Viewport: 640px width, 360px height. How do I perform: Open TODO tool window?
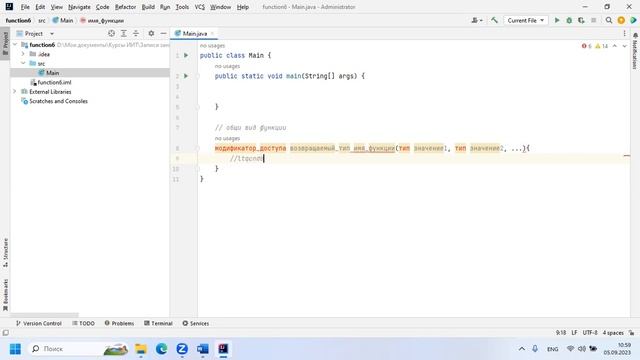click(x=83, y=323)
